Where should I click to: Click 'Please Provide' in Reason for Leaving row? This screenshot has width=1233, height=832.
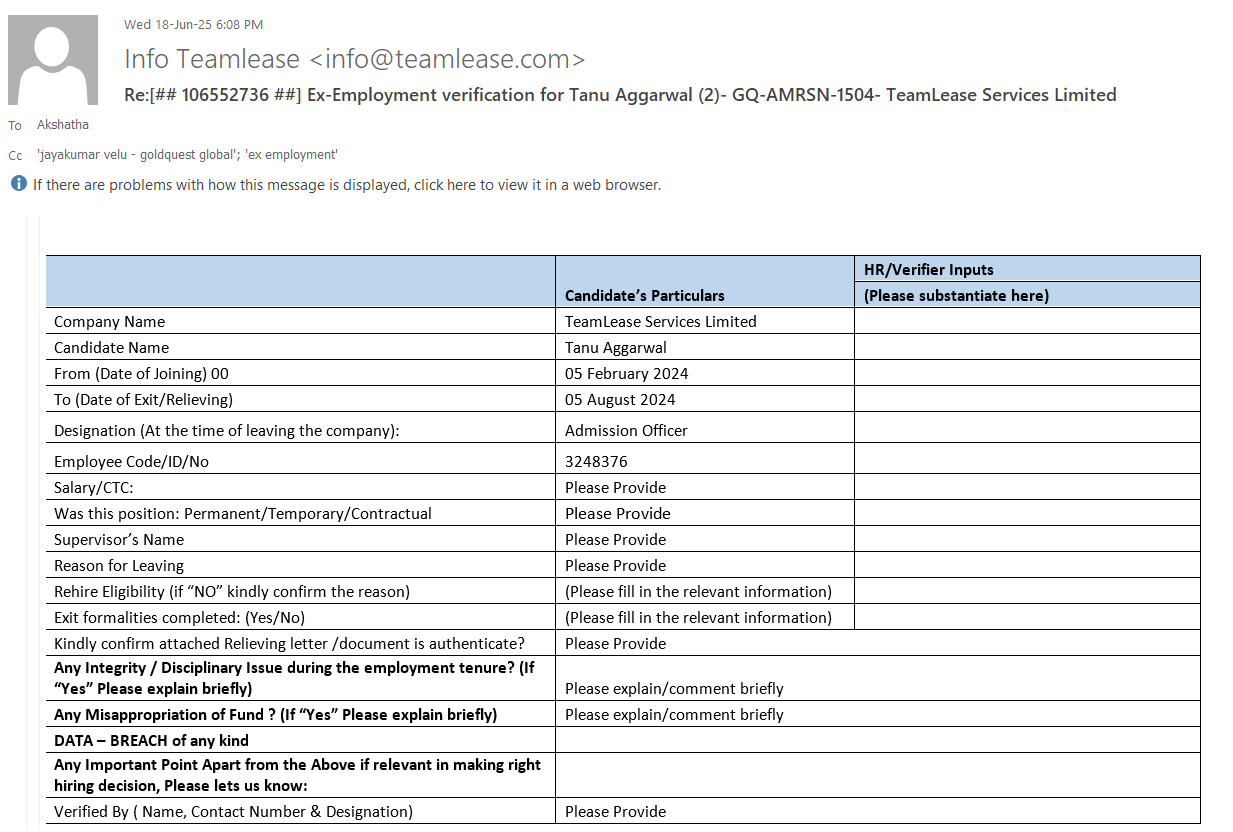click(x=616, y=565)
